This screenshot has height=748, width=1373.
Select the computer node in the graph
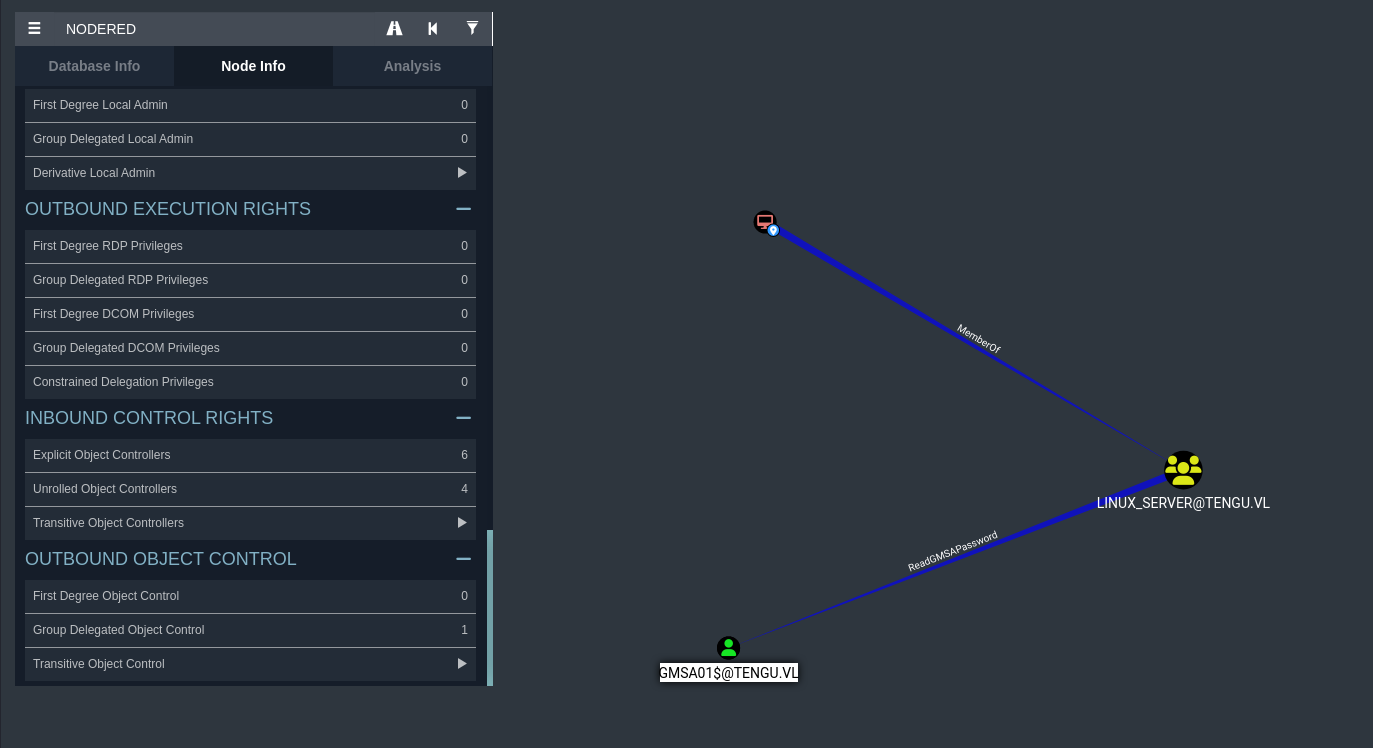(765, 222)
